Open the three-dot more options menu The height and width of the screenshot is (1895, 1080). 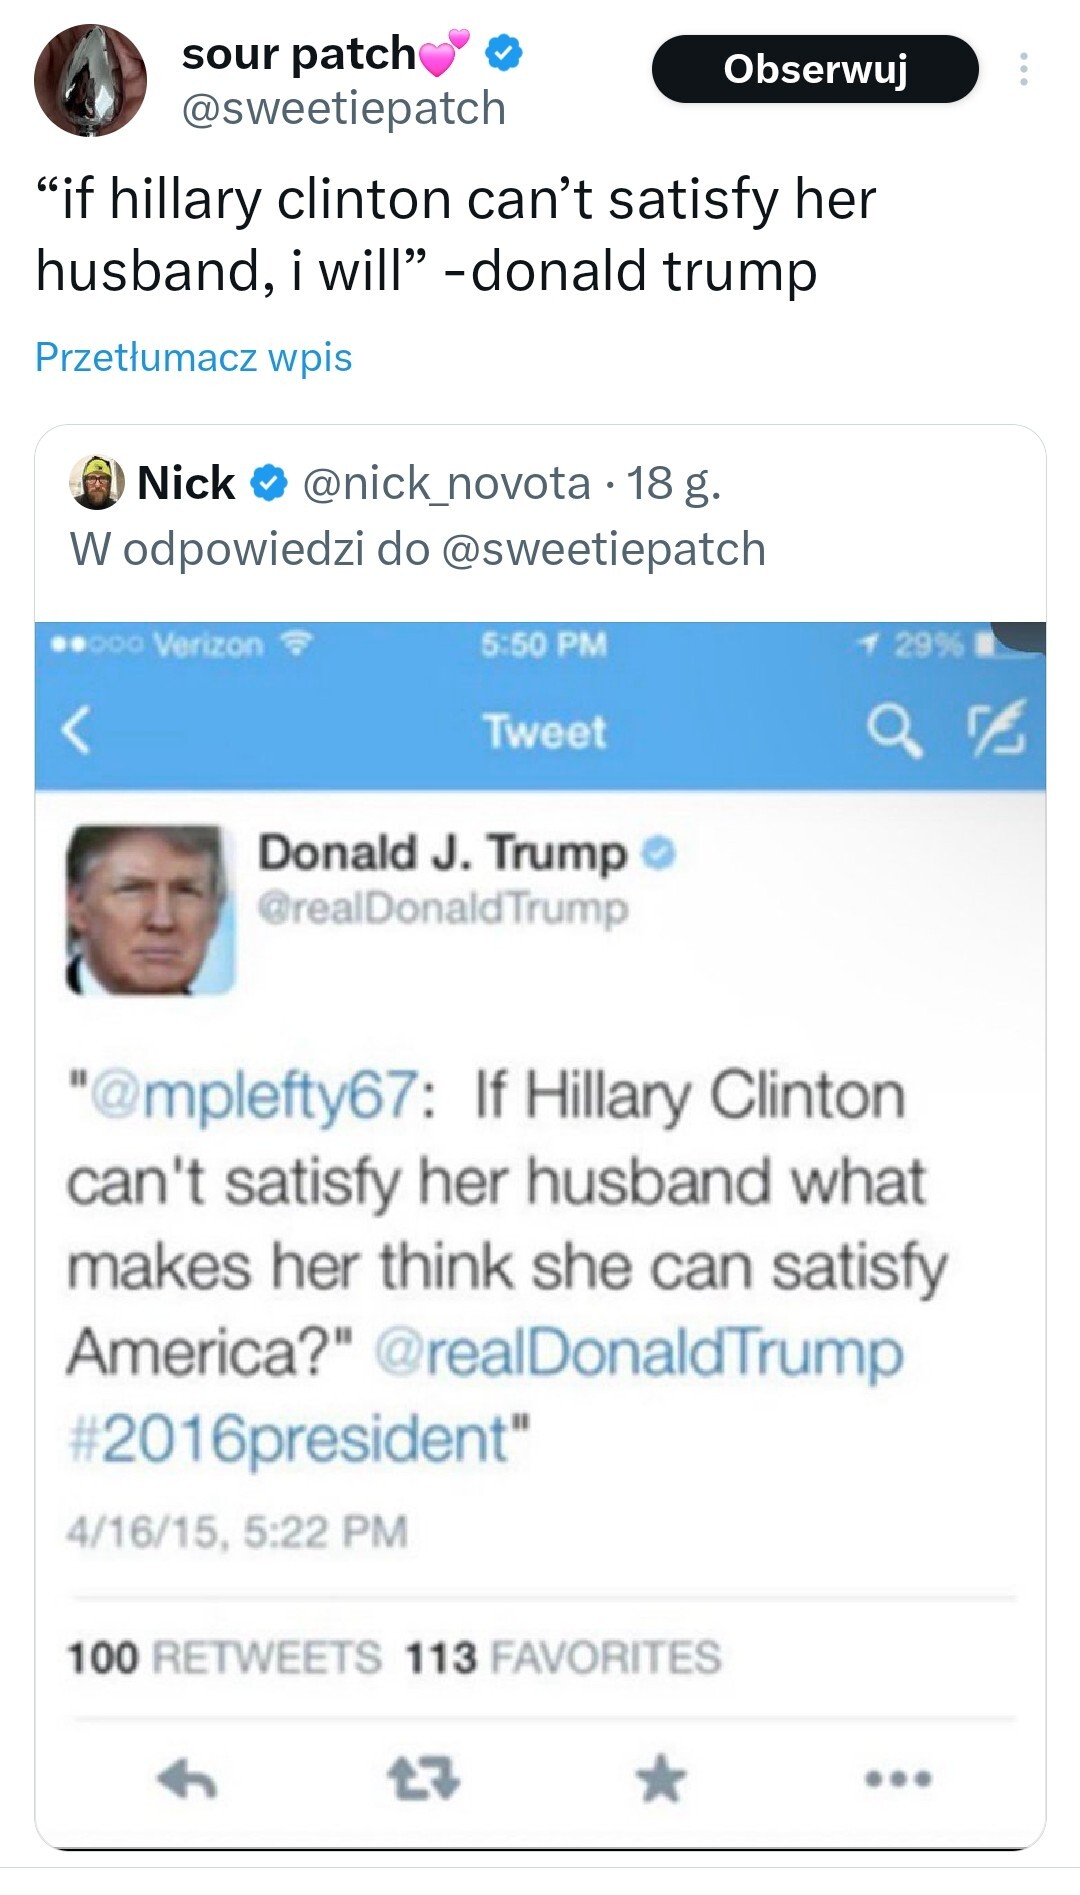[x=1023, y=69]
